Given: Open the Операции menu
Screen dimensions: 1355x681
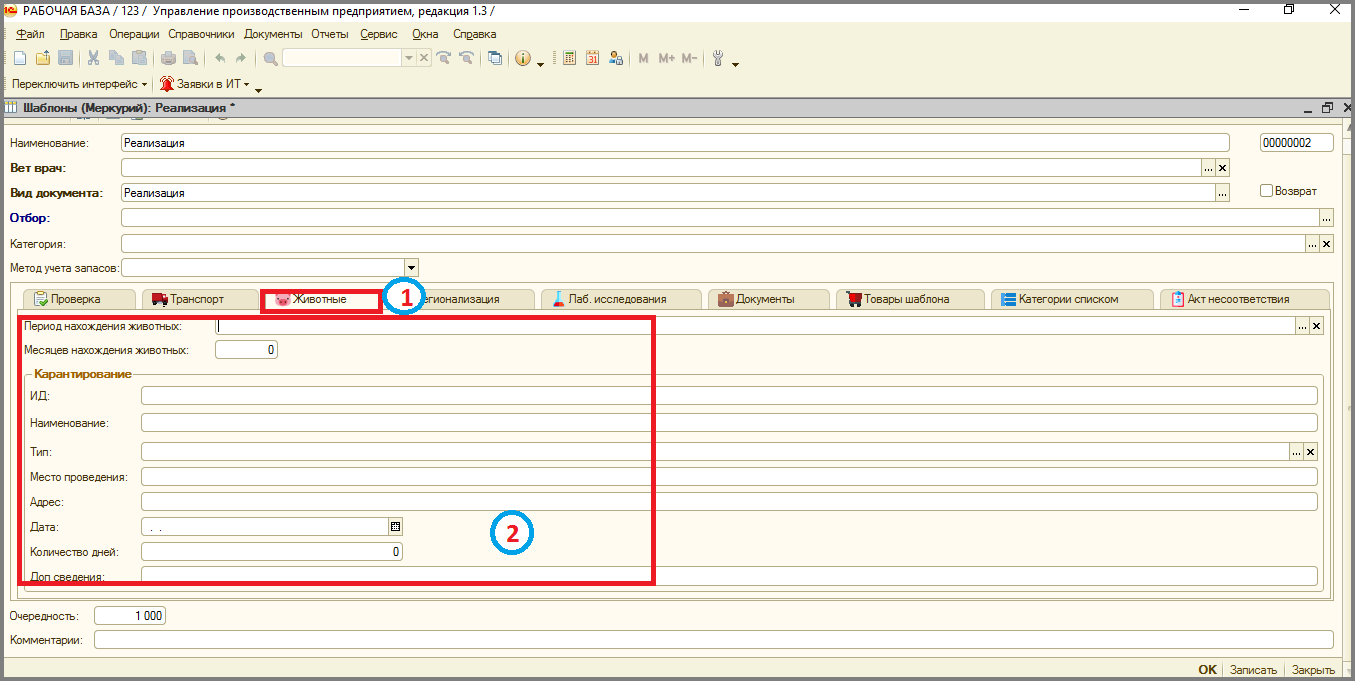Looking at the screenshot, I should coord(134,34).
